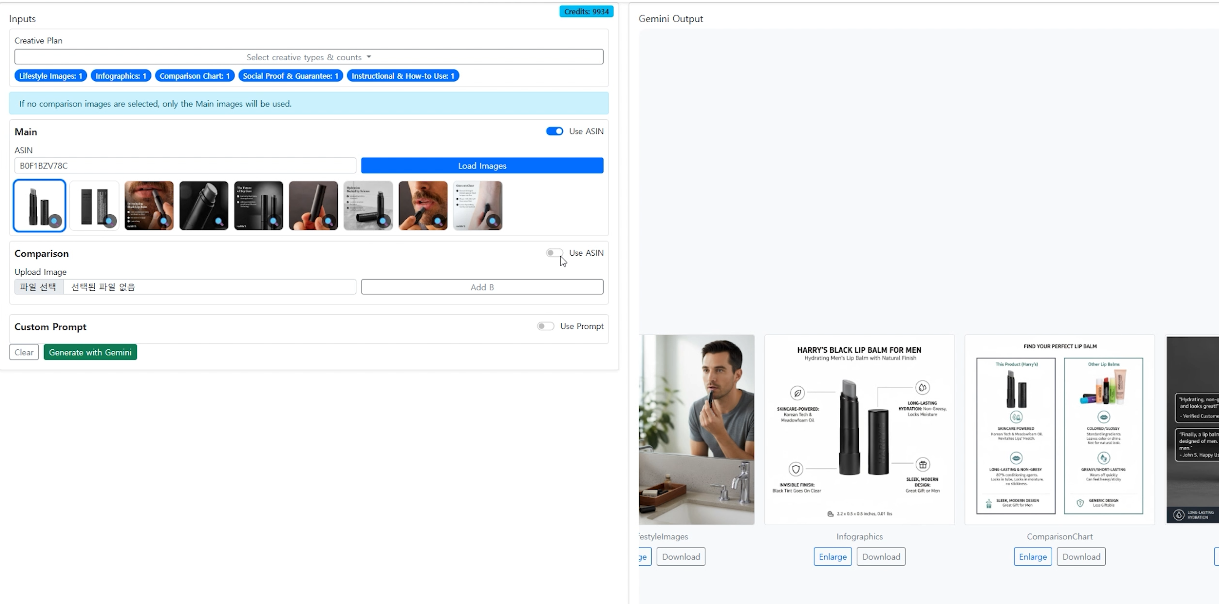1219x604 pixels.
Task: Zoom the eighth thumbnail of man applying balm
Action: 439,221
